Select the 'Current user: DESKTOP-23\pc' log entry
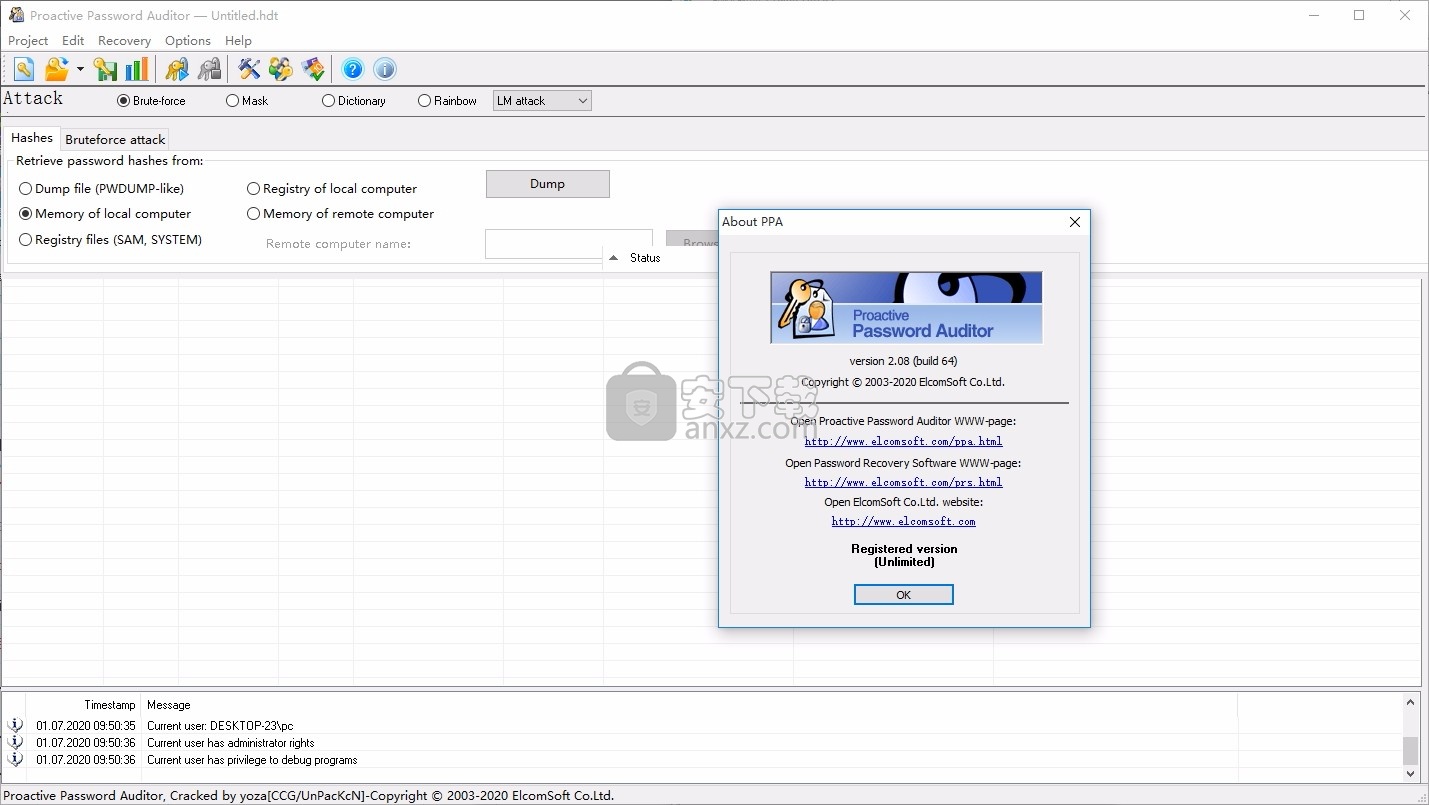The height and width of the screenshot is (805, 1429). click(220, 726)
